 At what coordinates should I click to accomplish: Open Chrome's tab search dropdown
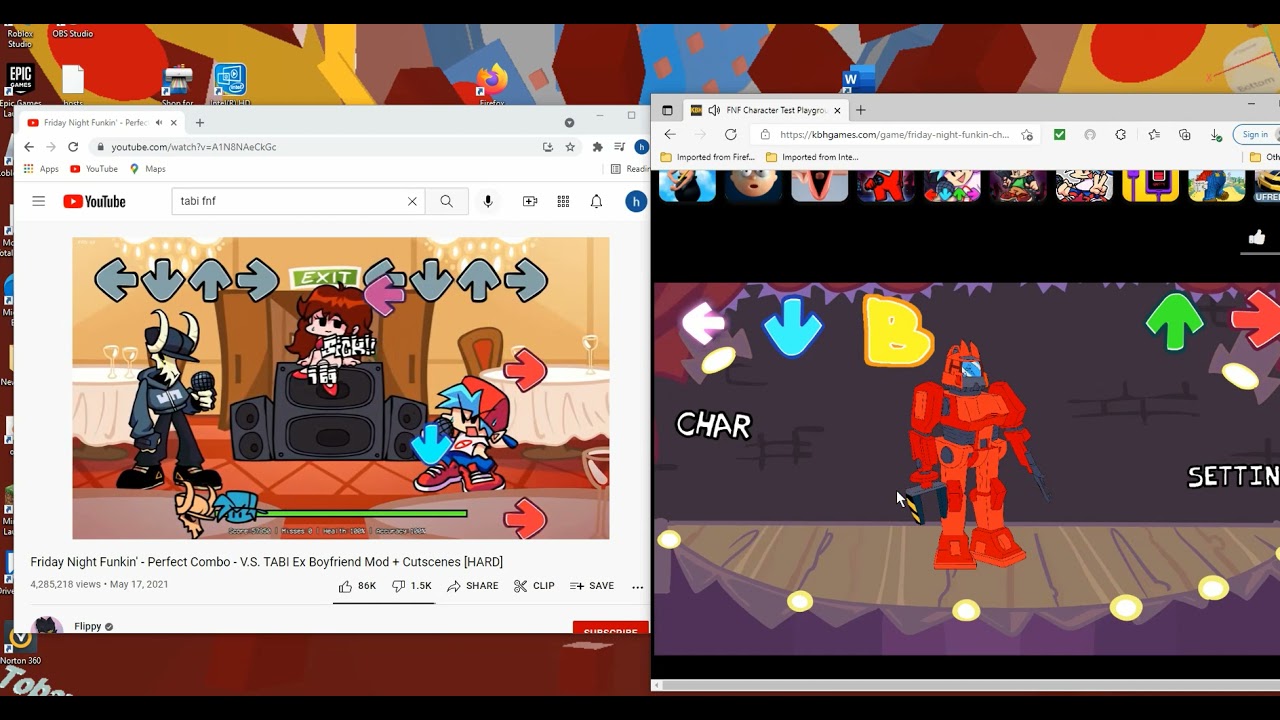569,122
